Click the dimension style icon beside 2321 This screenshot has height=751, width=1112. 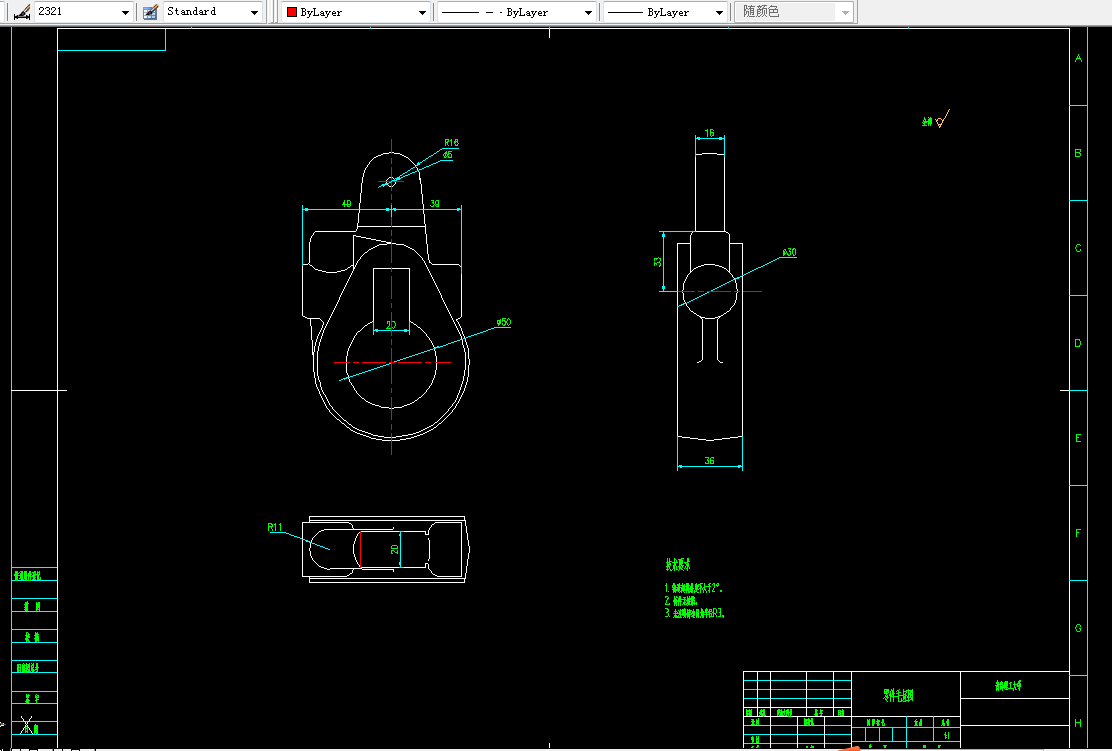(23, 12)
